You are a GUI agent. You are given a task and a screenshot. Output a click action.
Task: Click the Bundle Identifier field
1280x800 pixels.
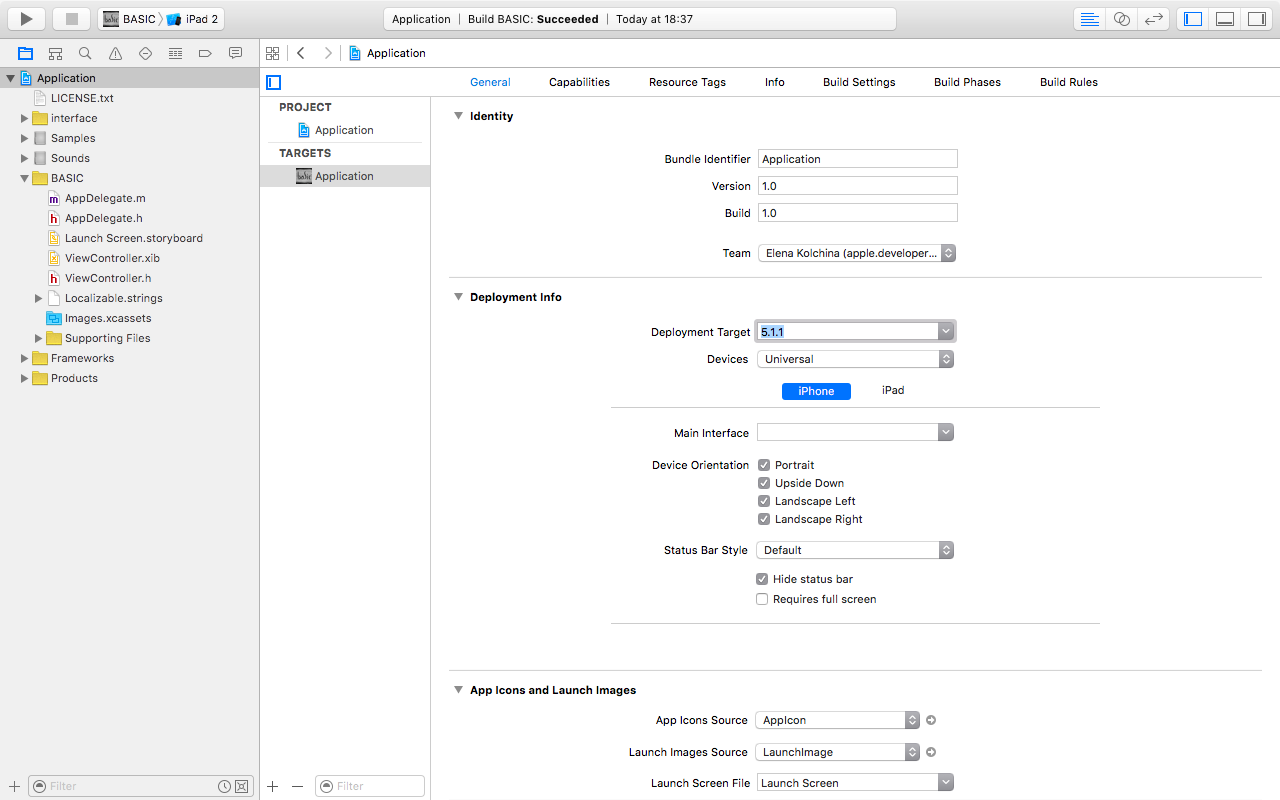point(857,159)
